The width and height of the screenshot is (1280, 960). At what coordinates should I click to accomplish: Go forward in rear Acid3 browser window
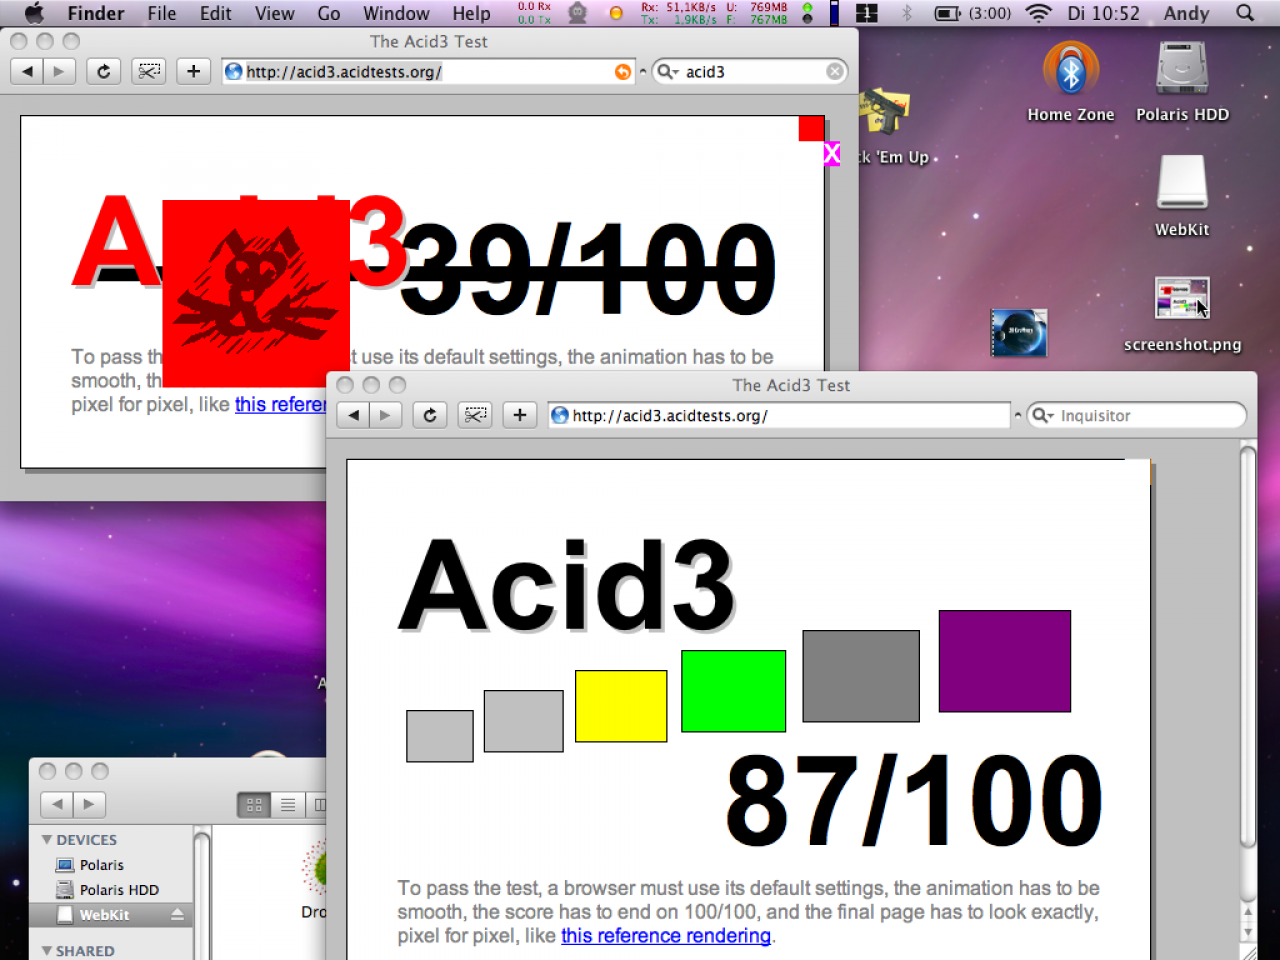tap(59, 71)
